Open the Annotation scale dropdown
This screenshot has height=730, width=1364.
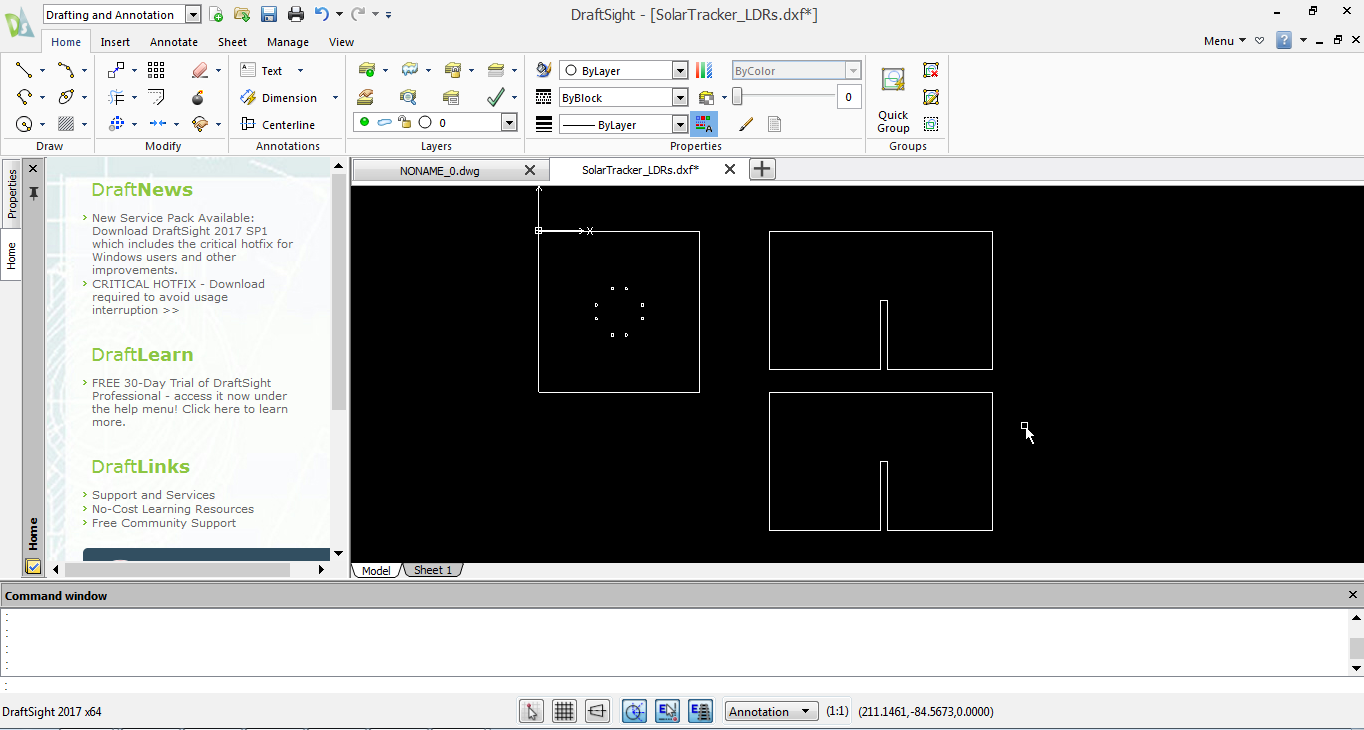(771, 712)
